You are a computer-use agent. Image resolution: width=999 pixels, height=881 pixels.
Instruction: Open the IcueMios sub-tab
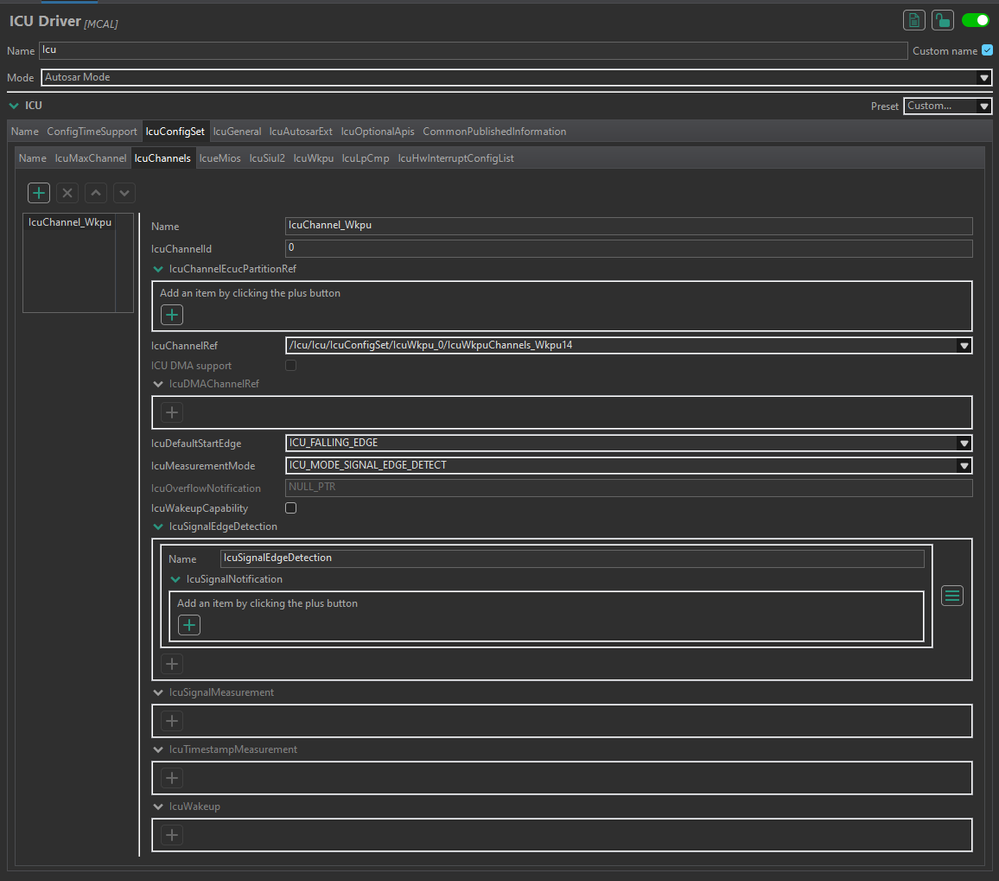pyautogui.click(x=220, y=159)
